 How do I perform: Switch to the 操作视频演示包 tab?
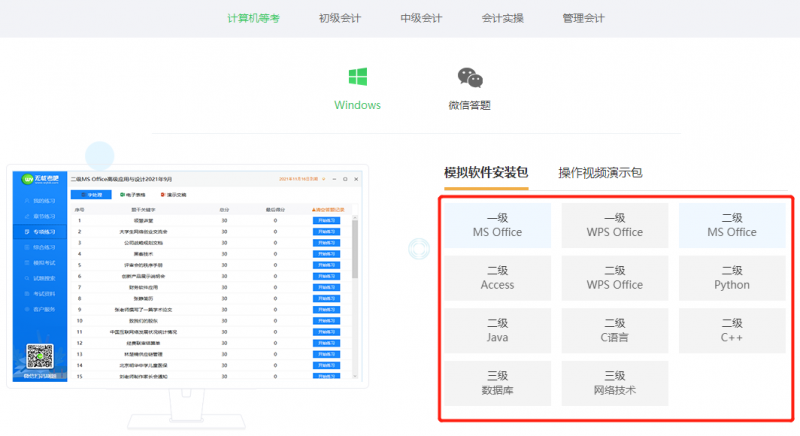[x=600, y=173]
